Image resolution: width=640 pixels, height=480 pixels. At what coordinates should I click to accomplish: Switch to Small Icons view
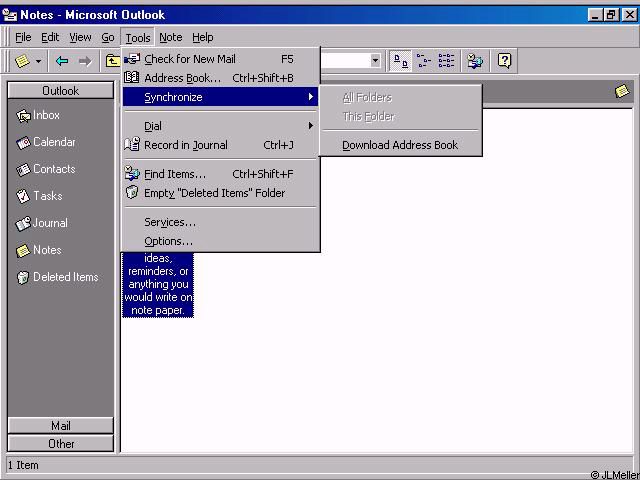[423, 61]
